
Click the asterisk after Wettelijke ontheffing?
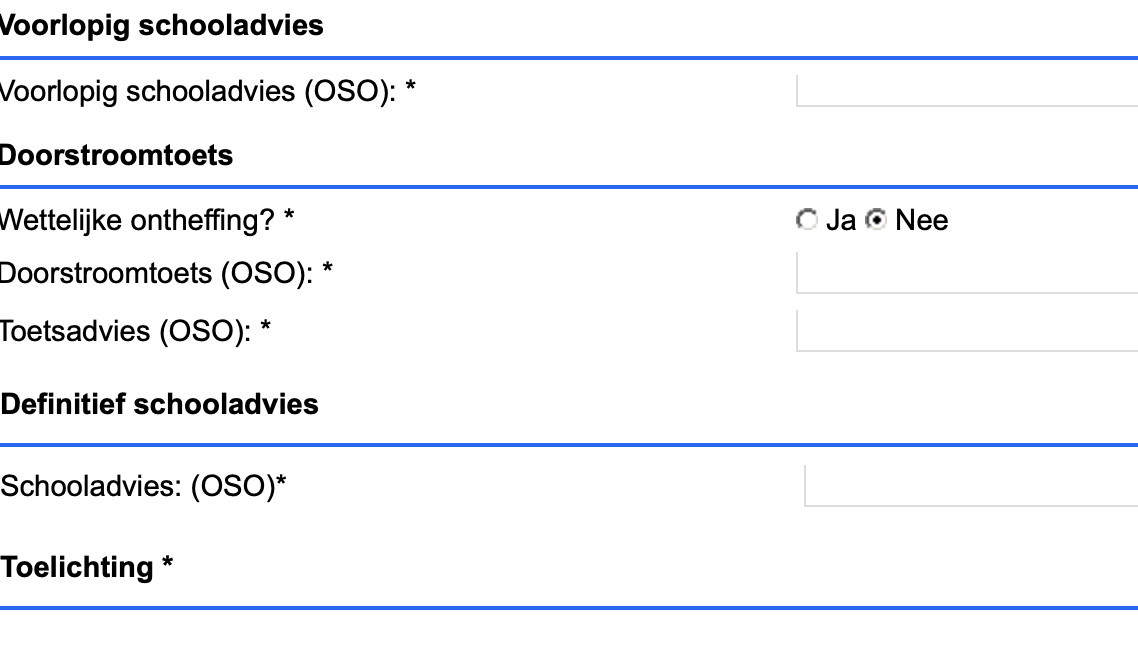tap(289, 218)
